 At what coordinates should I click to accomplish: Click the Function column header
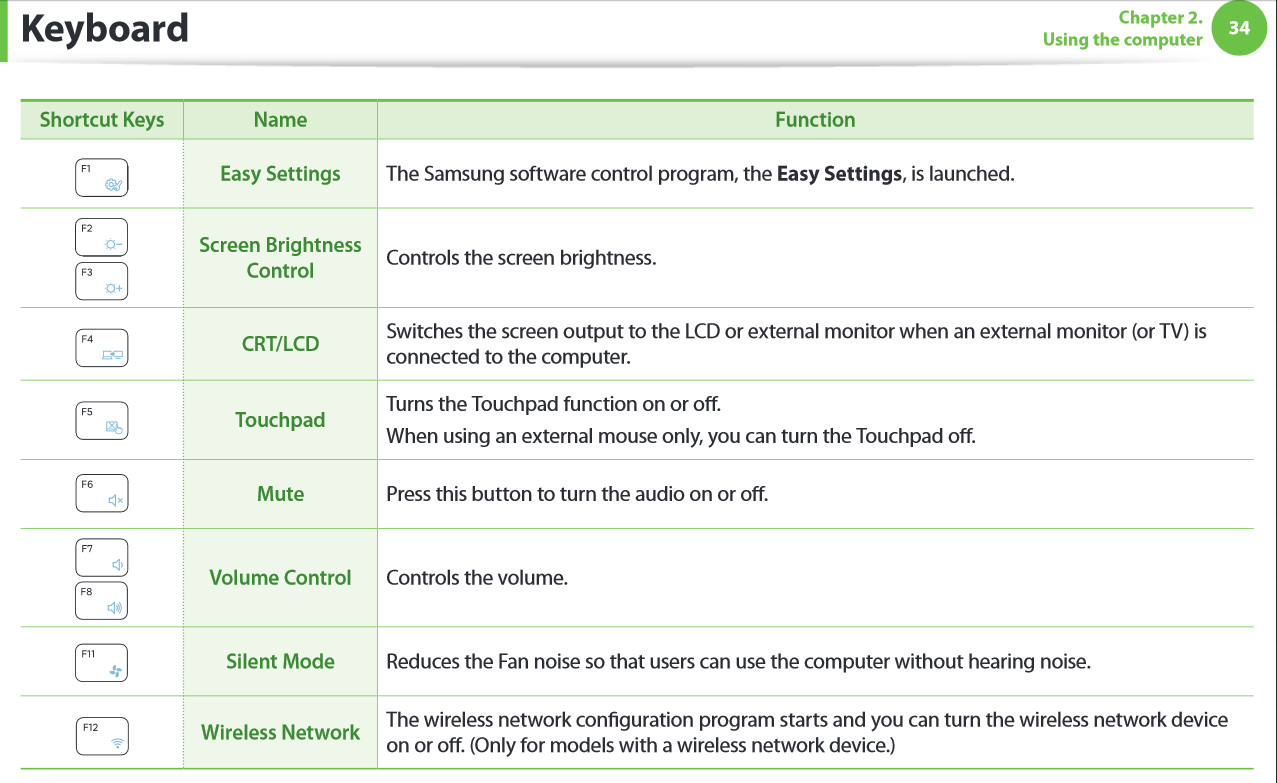[815, 120]
